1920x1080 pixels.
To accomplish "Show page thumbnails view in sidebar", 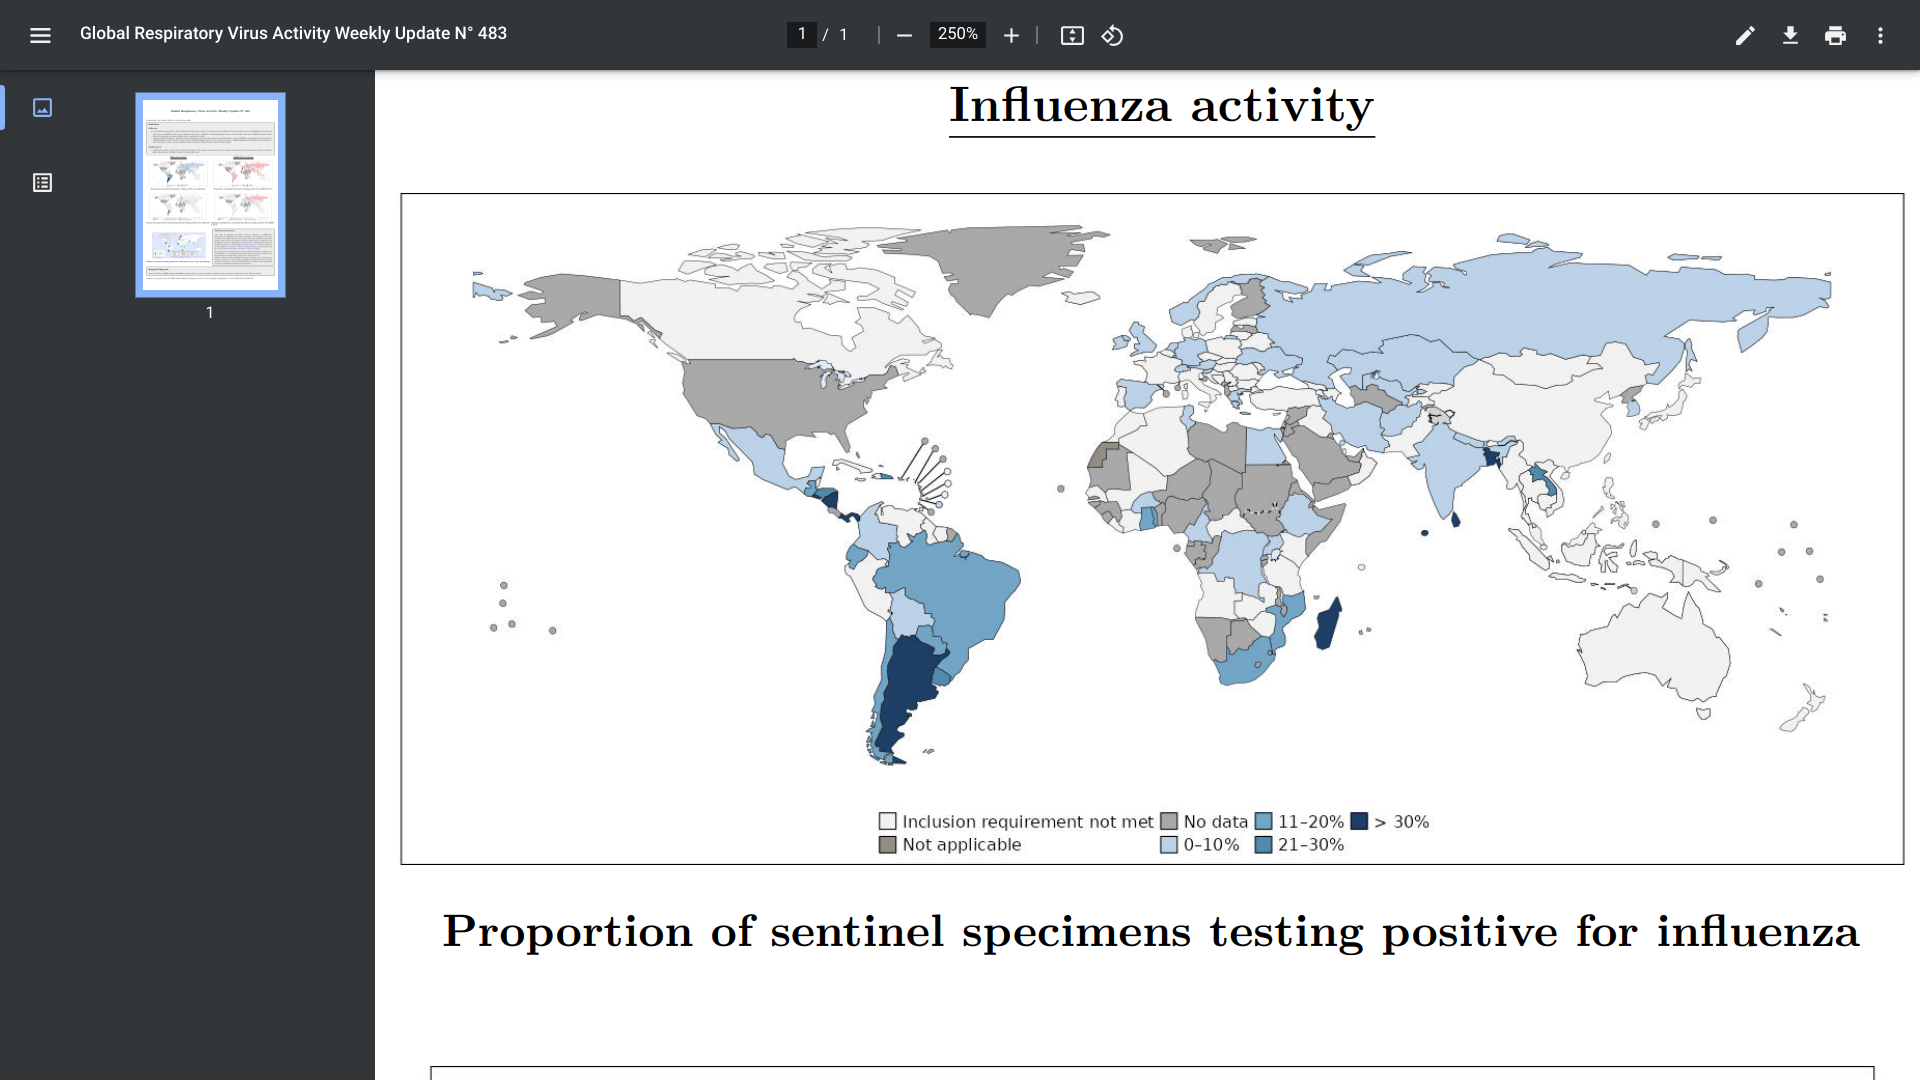I will 42,107.
